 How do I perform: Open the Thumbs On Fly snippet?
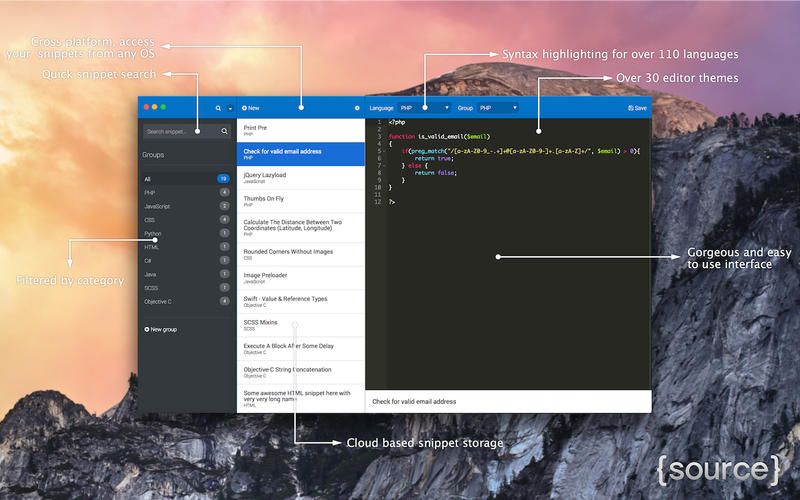[301, 201]
